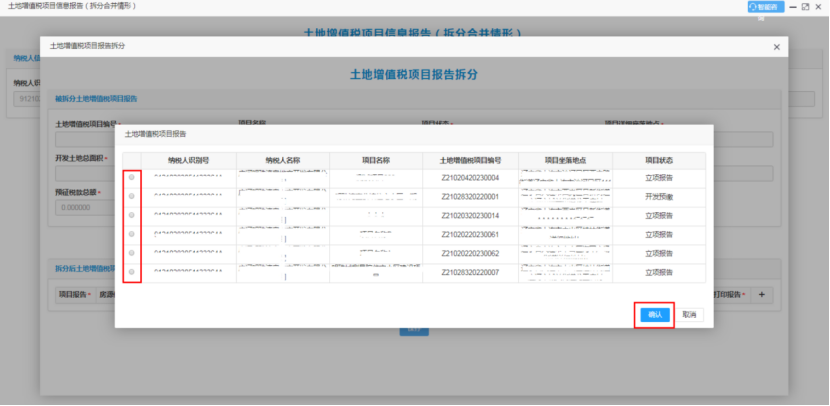Image resolution: width=830 pixels, height=406 pixels.
Task: Click the restore window icon
Action: [805, 7]
